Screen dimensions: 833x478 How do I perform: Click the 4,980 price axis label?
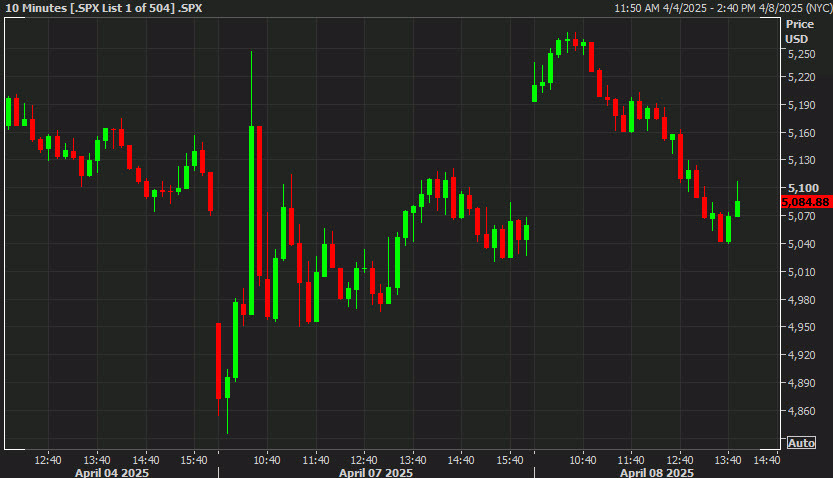pyautogui.click(x=802, y=300)
